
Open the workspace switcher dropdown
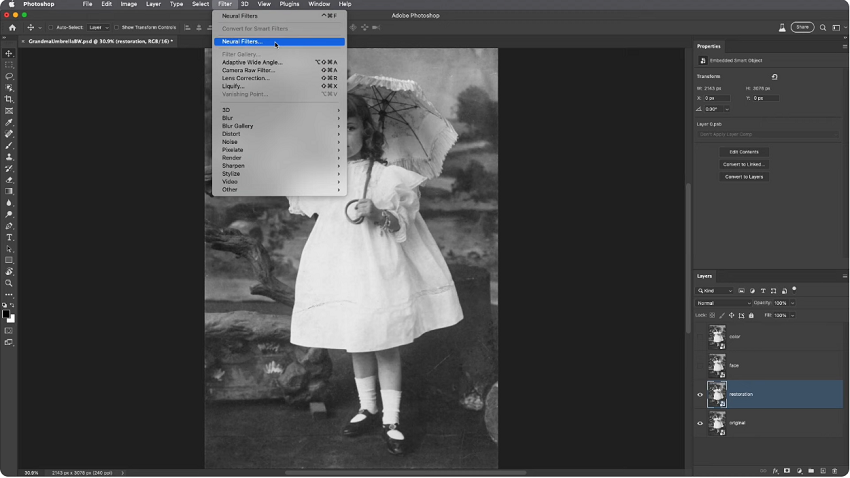point(838,28)
